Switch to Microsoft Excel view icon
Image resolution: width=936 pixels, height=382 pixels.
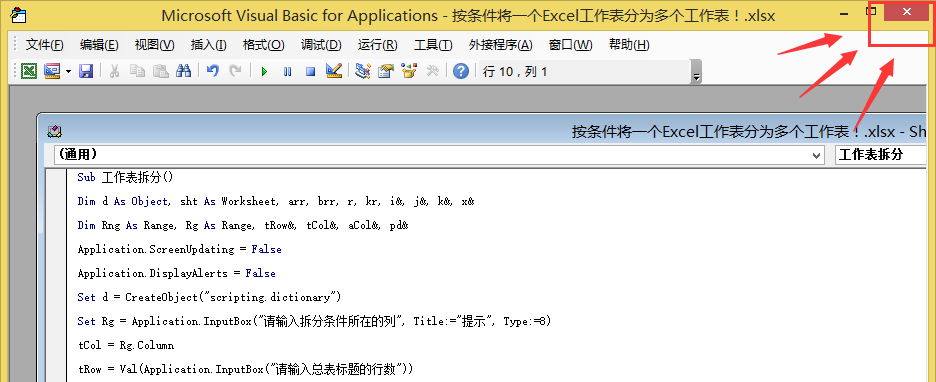pyautogui.click(x=29, y=72)
